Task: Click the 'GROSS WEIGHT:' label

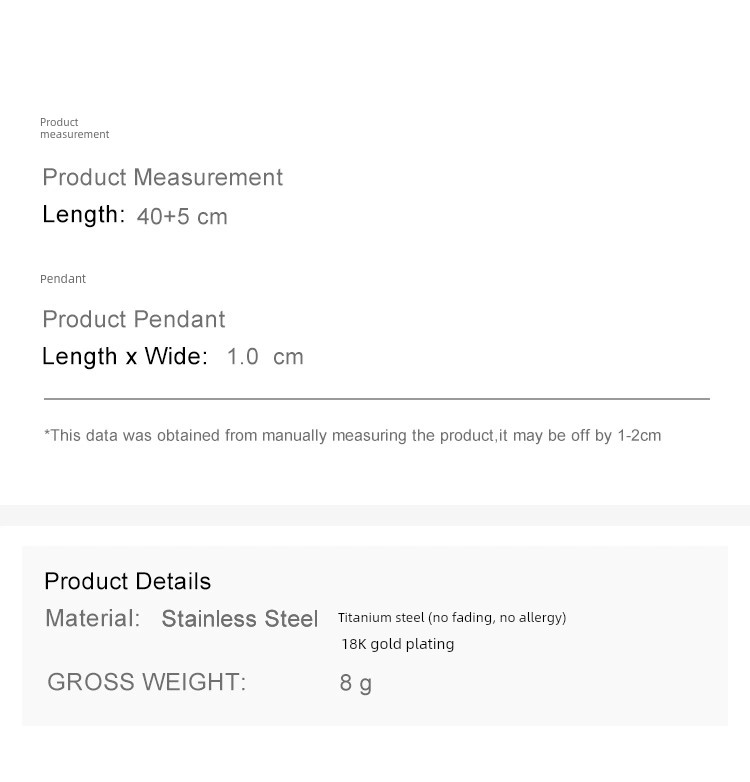Action: (147, 682)
